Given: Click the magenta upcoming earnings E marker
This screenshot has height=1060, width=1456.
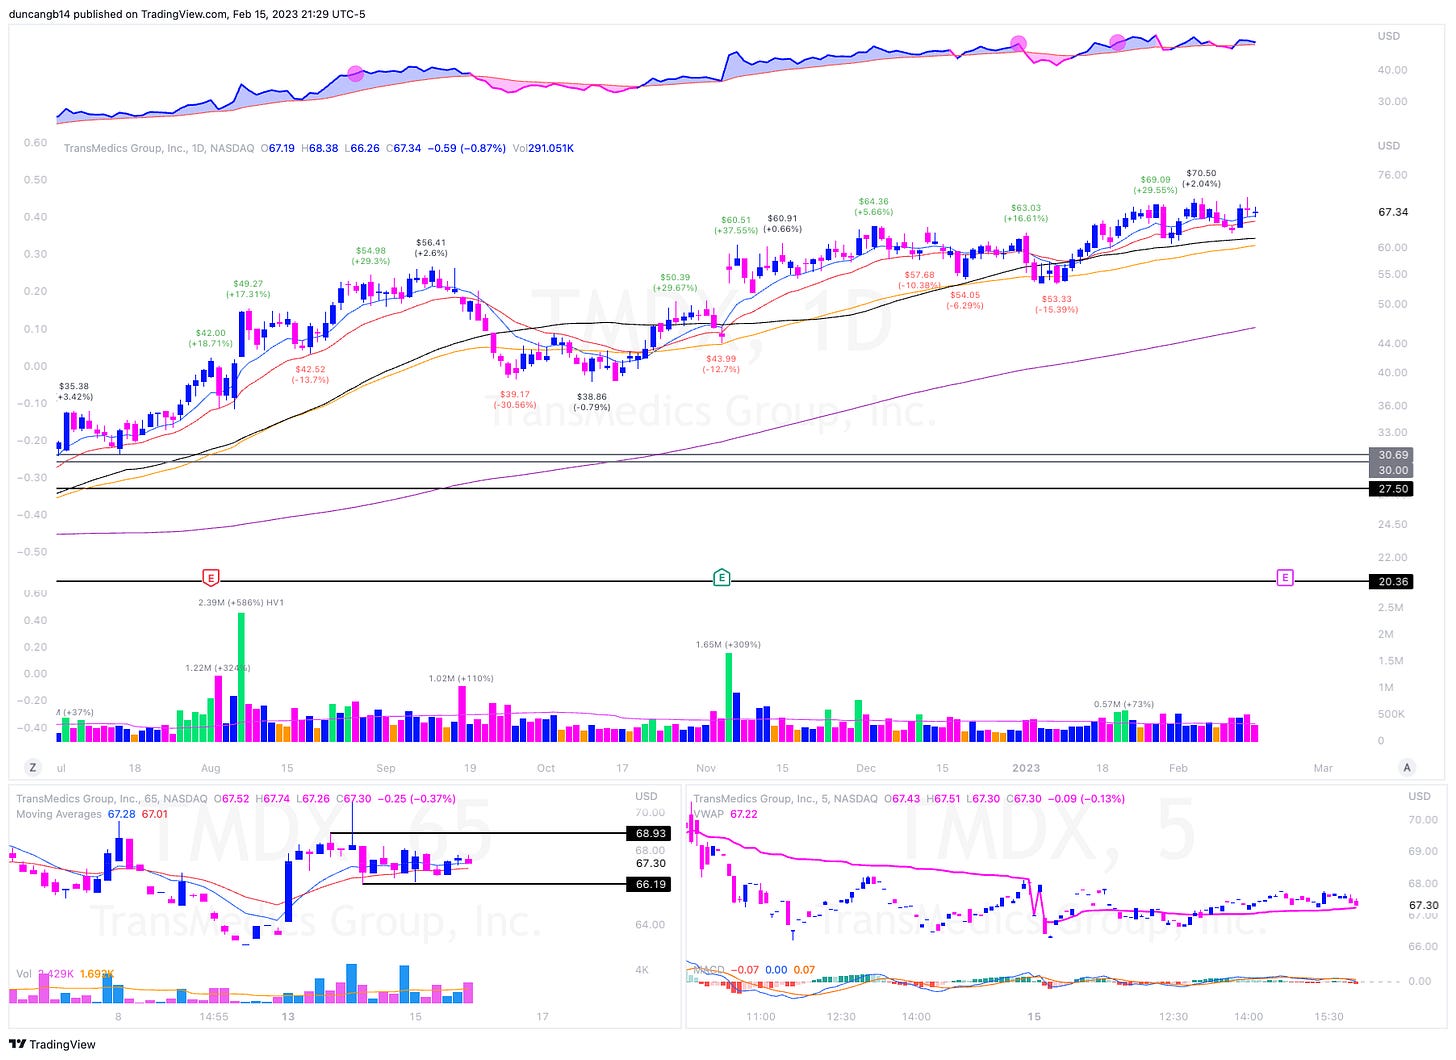Looking at the screenshot, I should point(1285,577).
